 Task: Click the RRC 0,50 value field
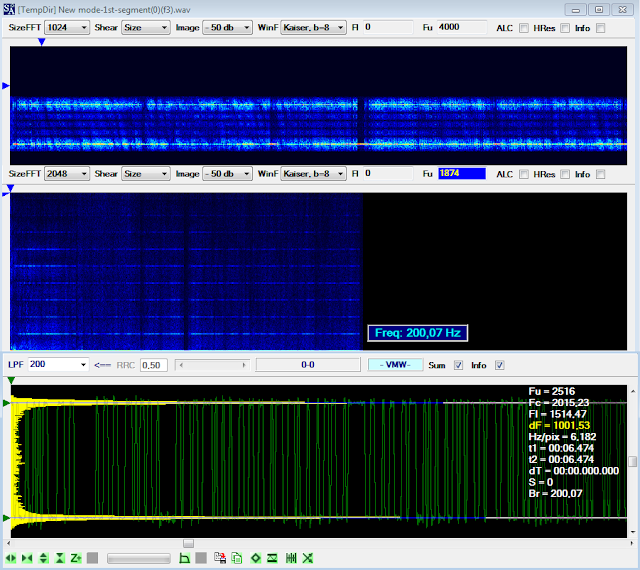pos(153,365)
